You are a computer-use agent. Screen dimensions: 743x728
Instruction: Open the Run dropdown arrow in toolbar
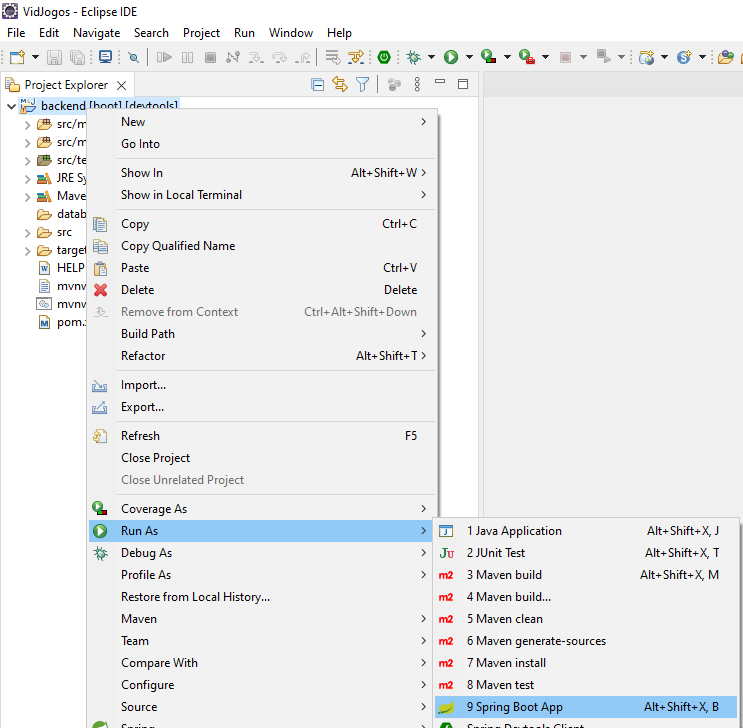(469, 57)
